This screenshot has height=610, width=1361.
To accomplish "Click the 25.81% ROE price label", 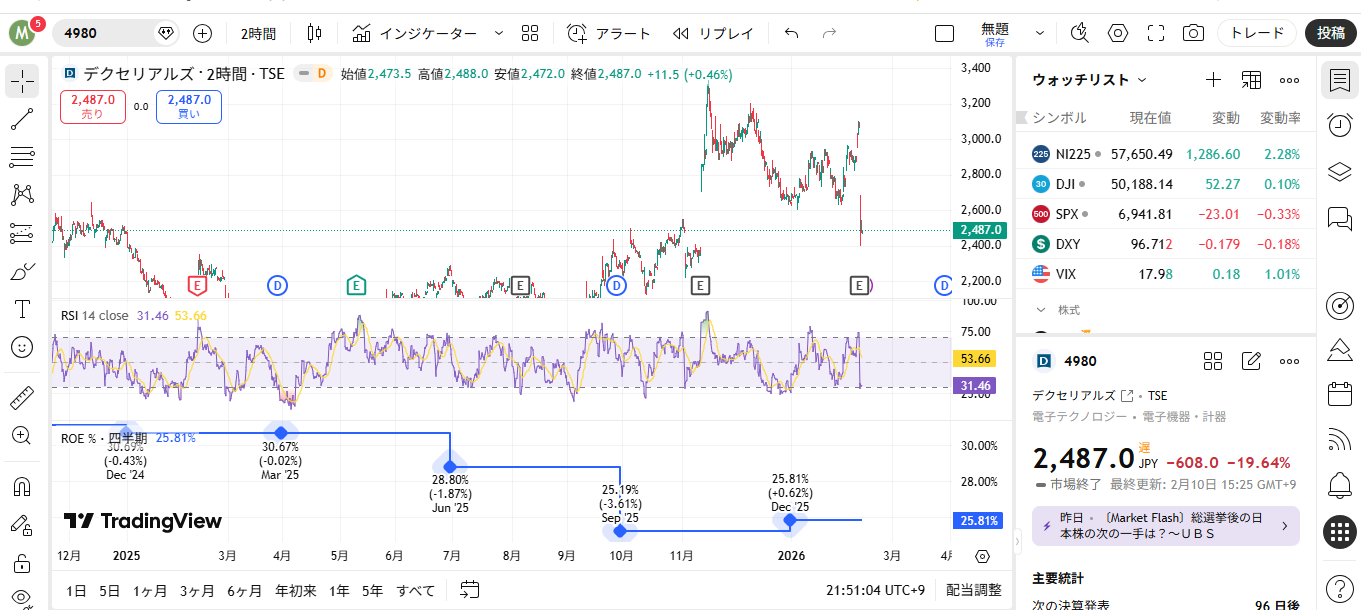I will (979, 520).
